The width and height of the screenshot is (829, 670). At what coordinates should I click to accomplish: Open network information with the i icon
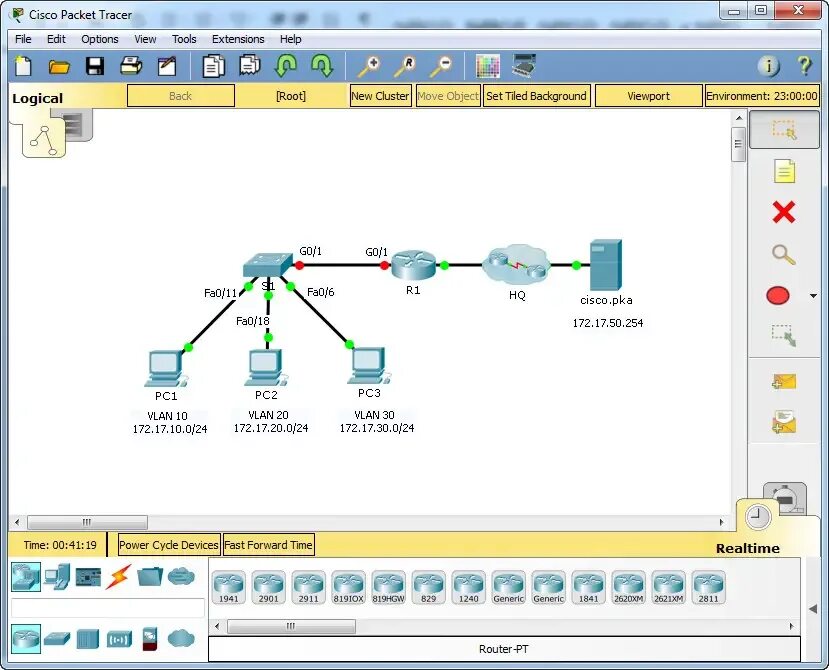768,66
